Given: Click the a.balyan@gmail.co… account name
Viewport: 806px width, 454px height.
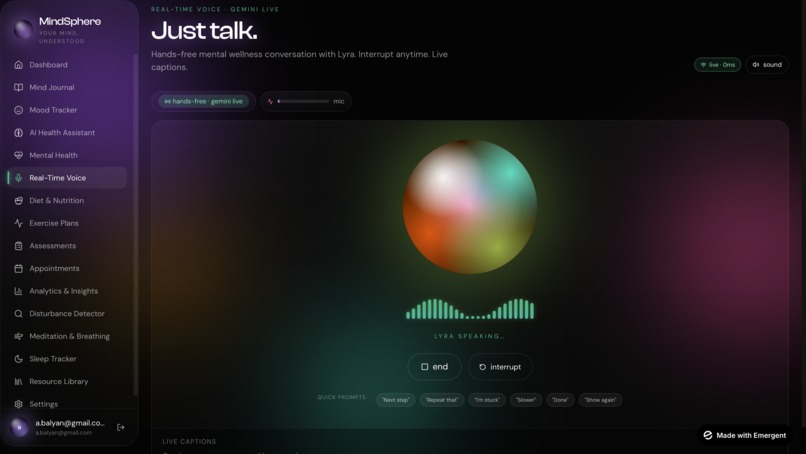Looking at the screenshot, I should pyautogui.click(x=70, y=423).
